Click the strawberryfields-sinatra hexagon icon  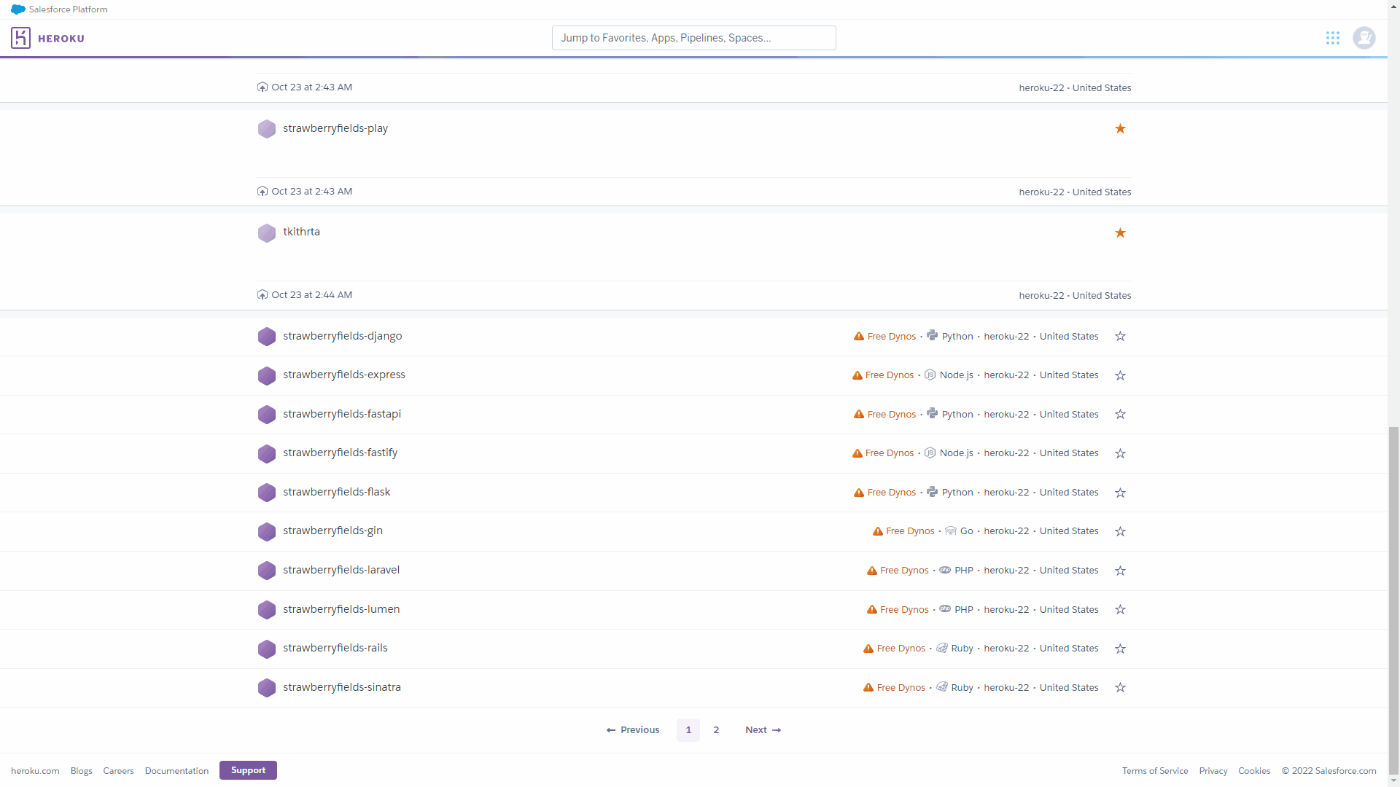coord(267,688)
